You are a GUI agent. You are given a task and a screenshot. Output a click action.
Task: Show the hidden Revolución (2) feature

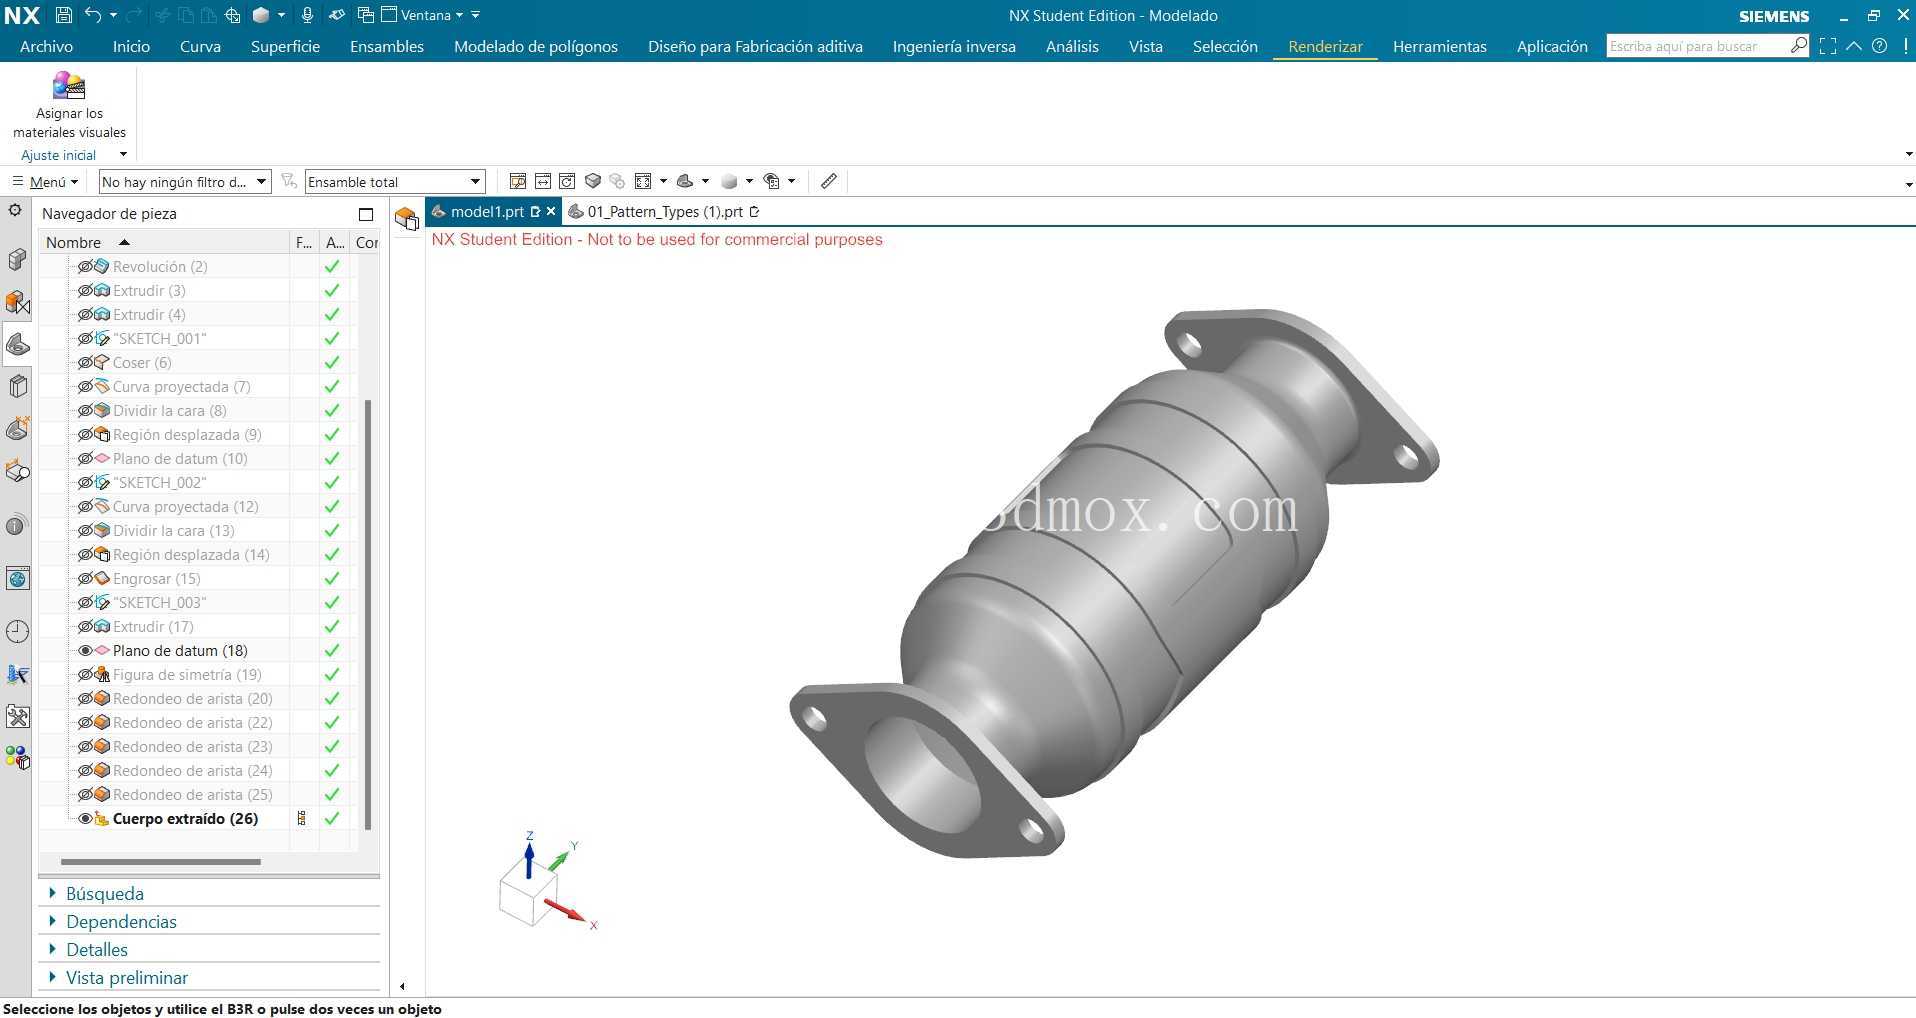pos(85,266)
